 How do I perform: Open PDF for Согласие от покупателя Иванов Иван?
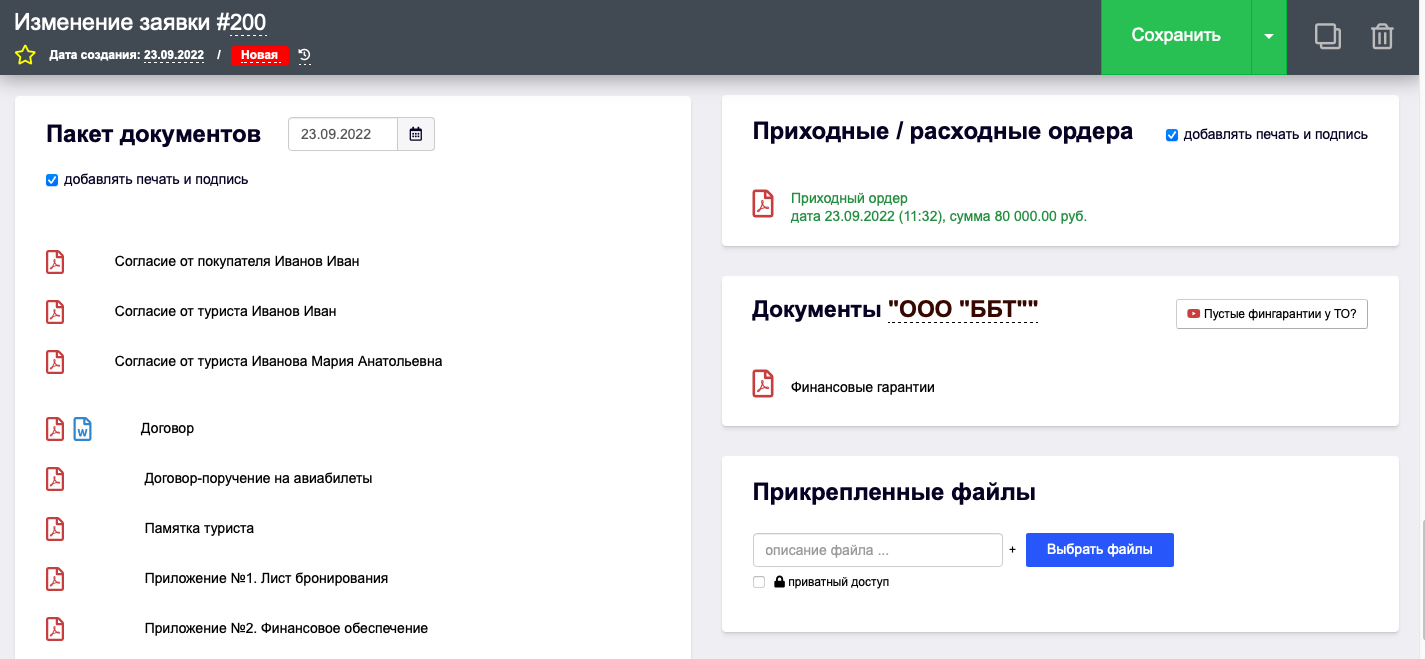click(x=55, y=261)
